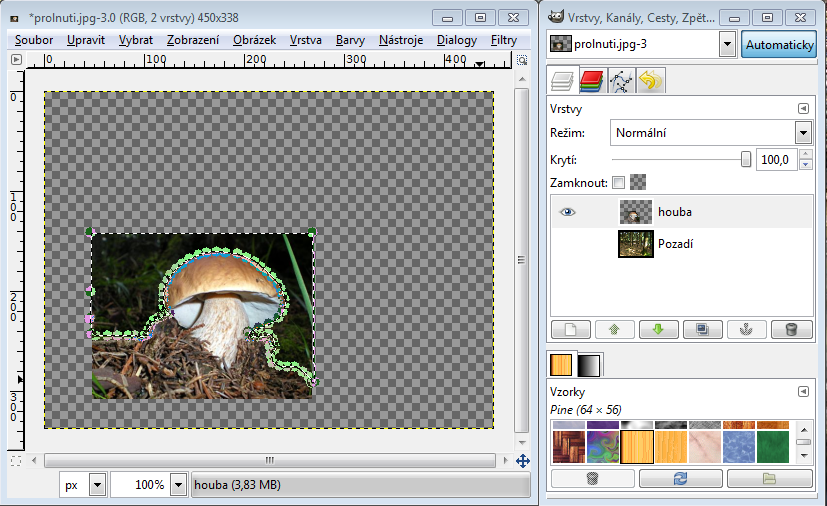Open the px unit dropdown in status bar
827x506 pixels.
(97, 485)
